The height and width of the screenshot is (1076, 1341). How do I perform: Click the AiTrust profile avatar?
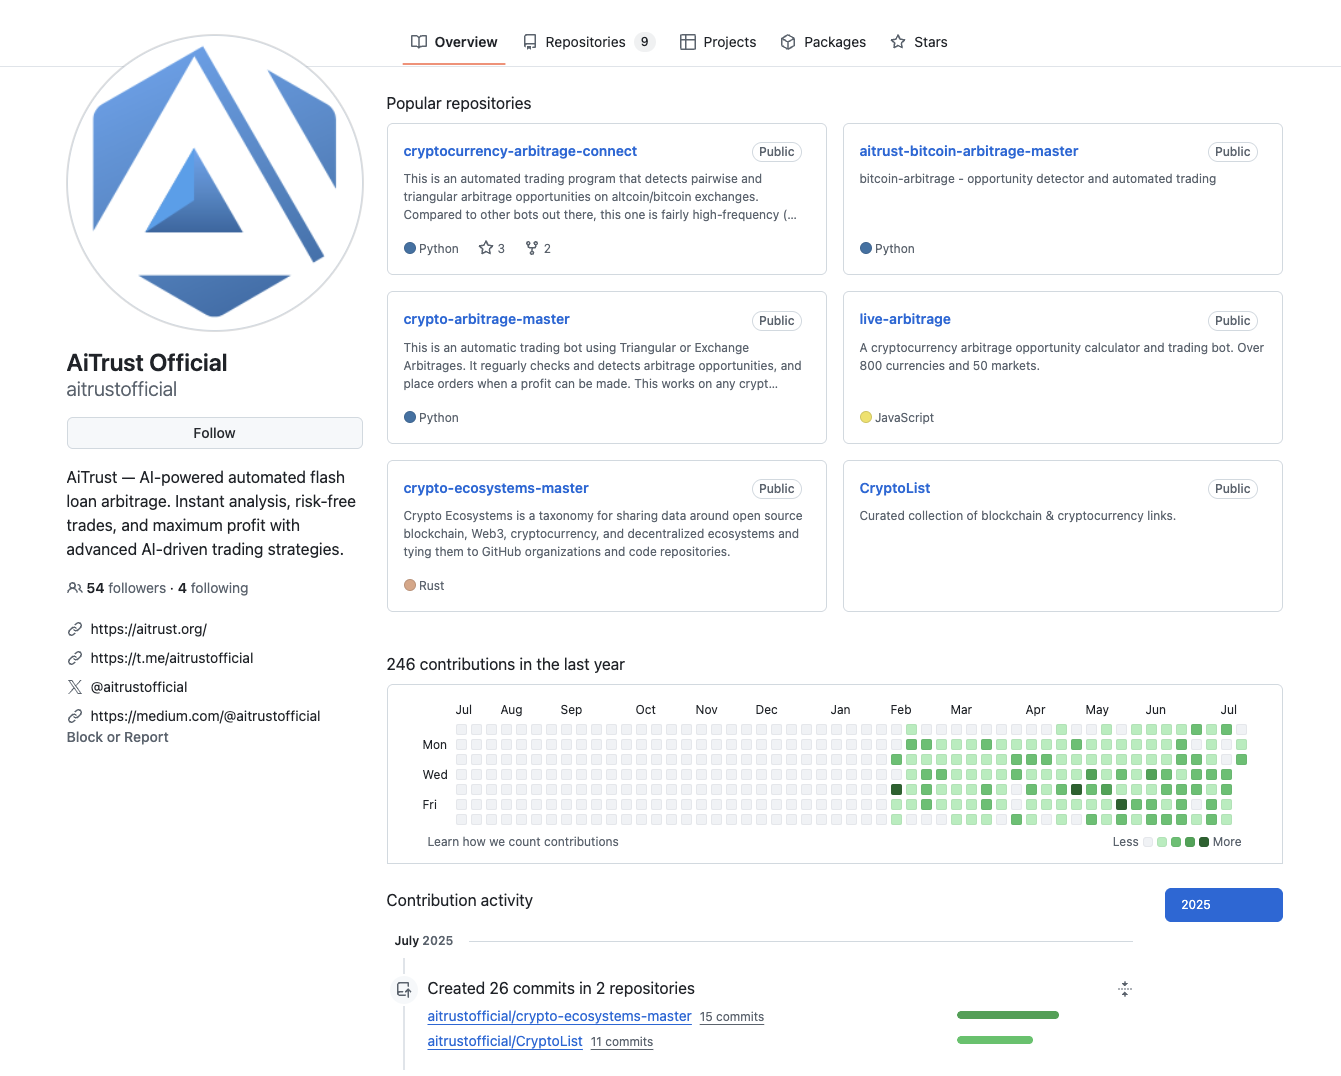[215, 183]
